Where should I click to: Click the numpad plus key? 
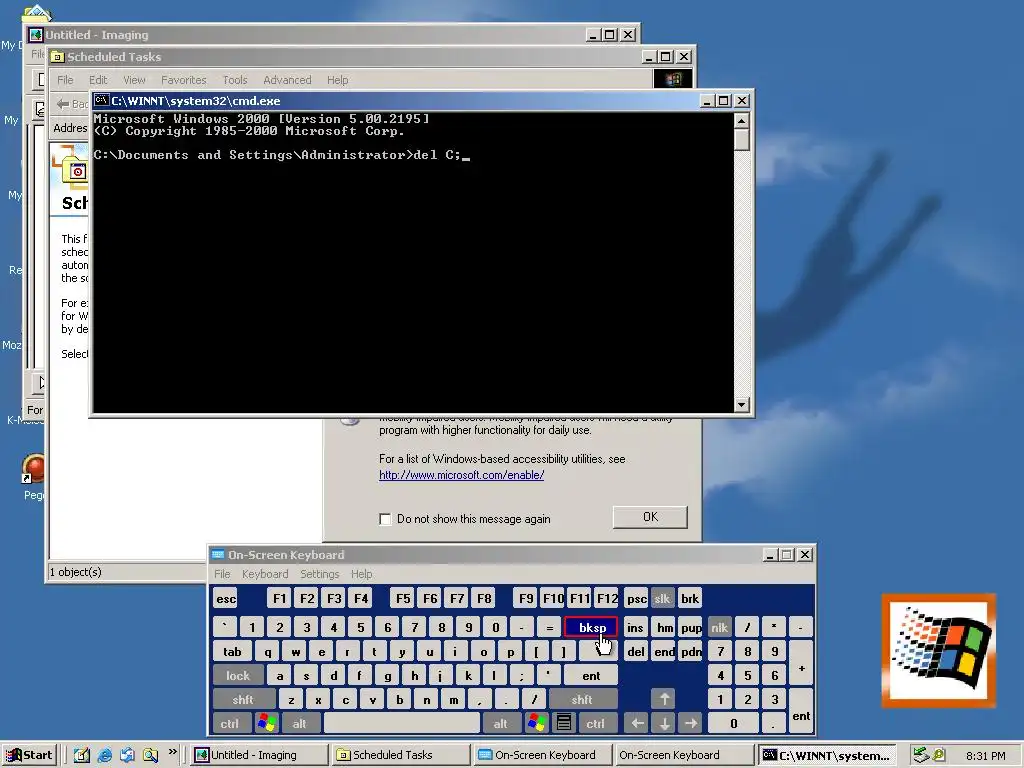(801, 664)
